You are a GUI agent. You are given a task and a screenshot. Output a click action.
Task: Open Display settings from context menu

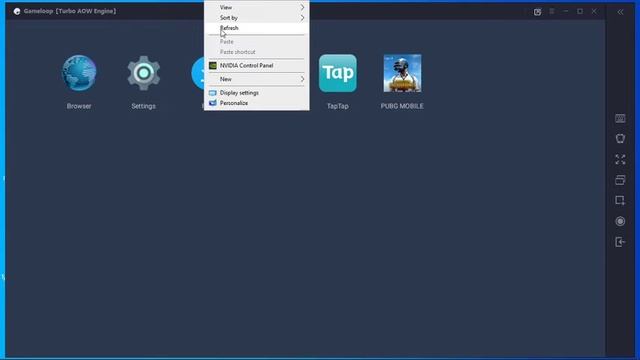click(x=256, y=93)
